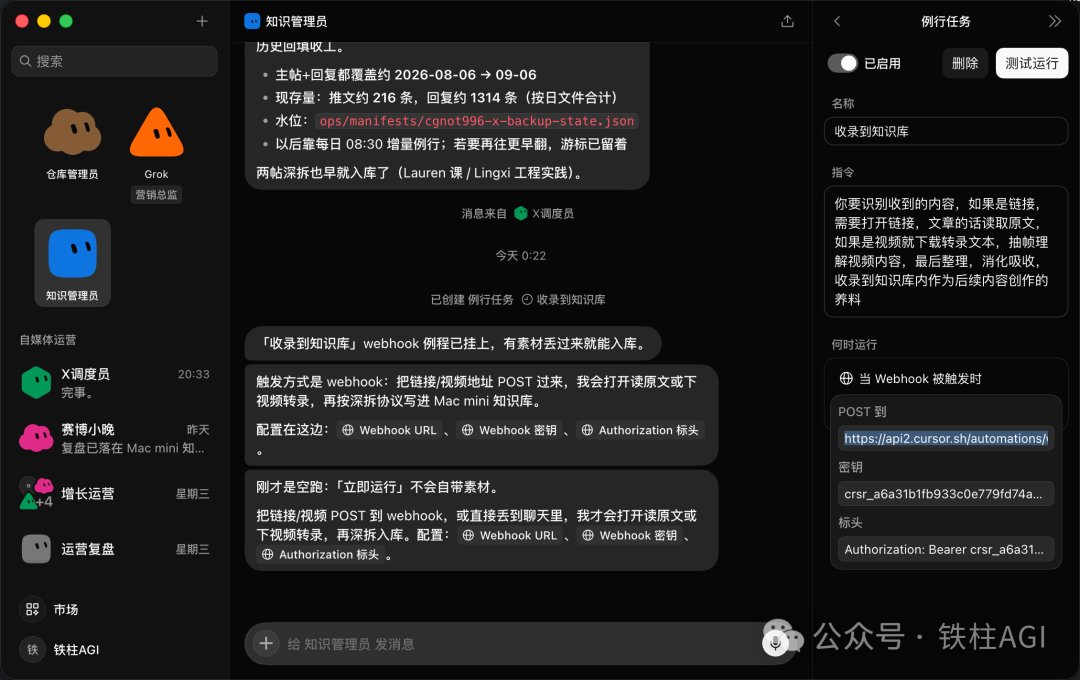Toggle the 已启用 switch
Image resolution: width=1080 pixels, height=680 pixels.
[842, 63]
